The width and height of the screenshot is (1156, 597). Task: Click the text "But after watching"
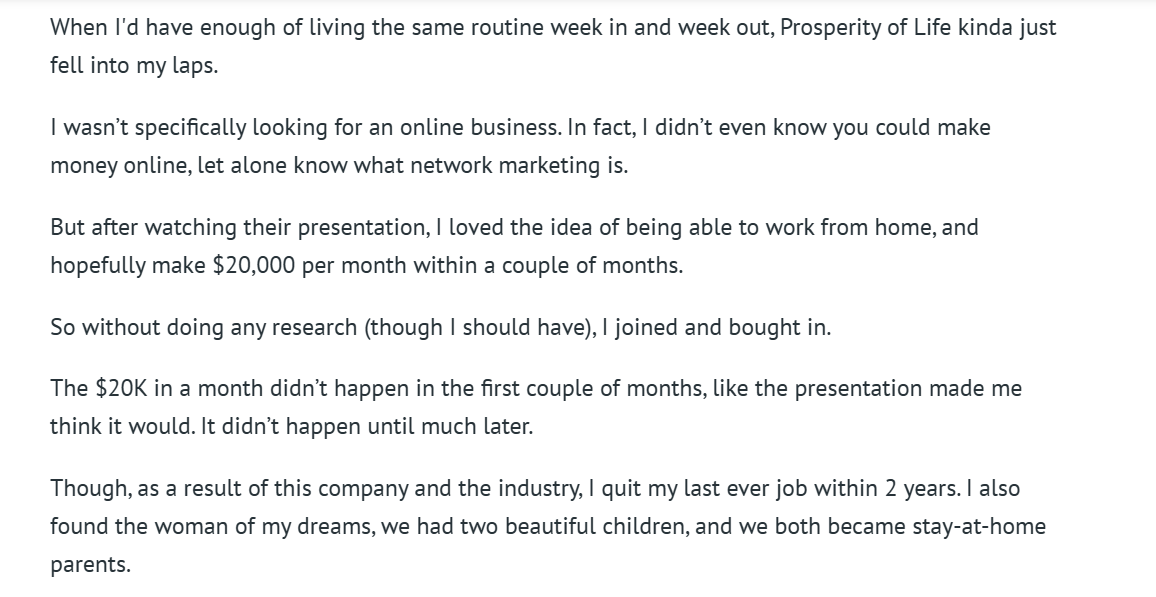point(142,227)
